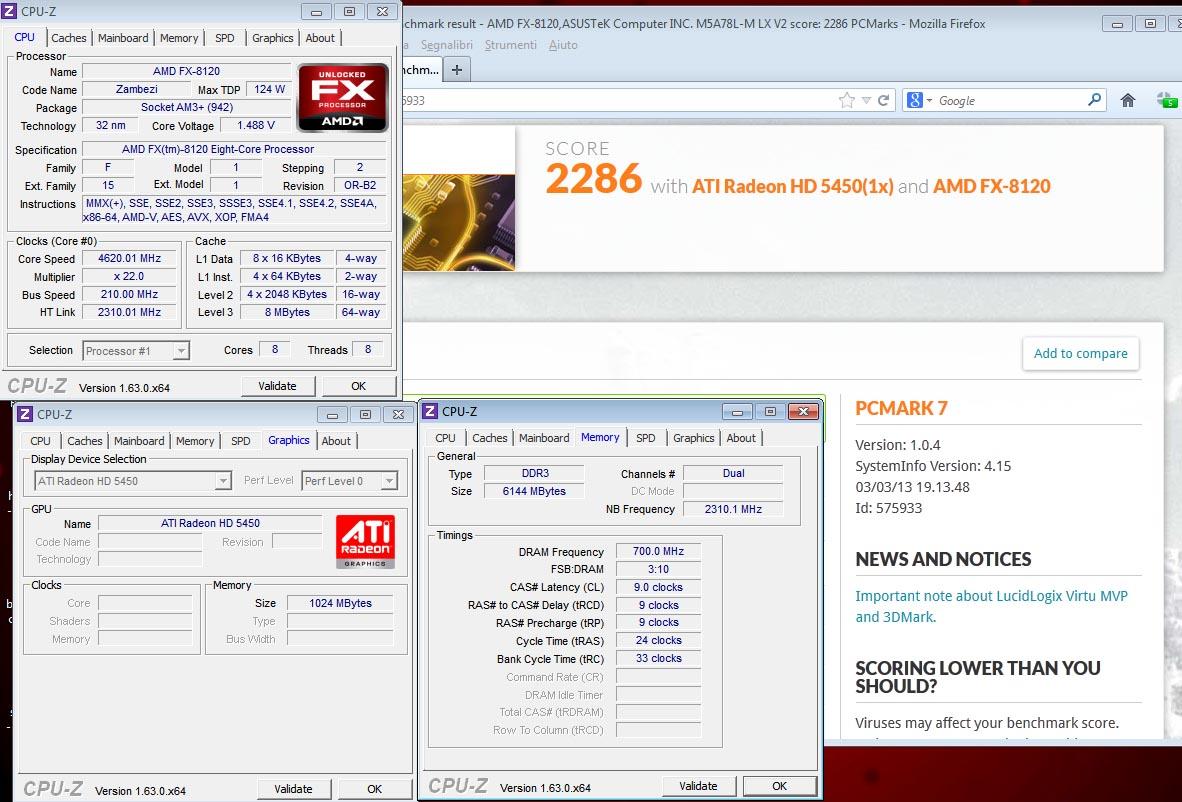Screen dimensions: 1182x802
Task: Click CPU-Z icon in Graphics window title
Action: pos(25,414)
